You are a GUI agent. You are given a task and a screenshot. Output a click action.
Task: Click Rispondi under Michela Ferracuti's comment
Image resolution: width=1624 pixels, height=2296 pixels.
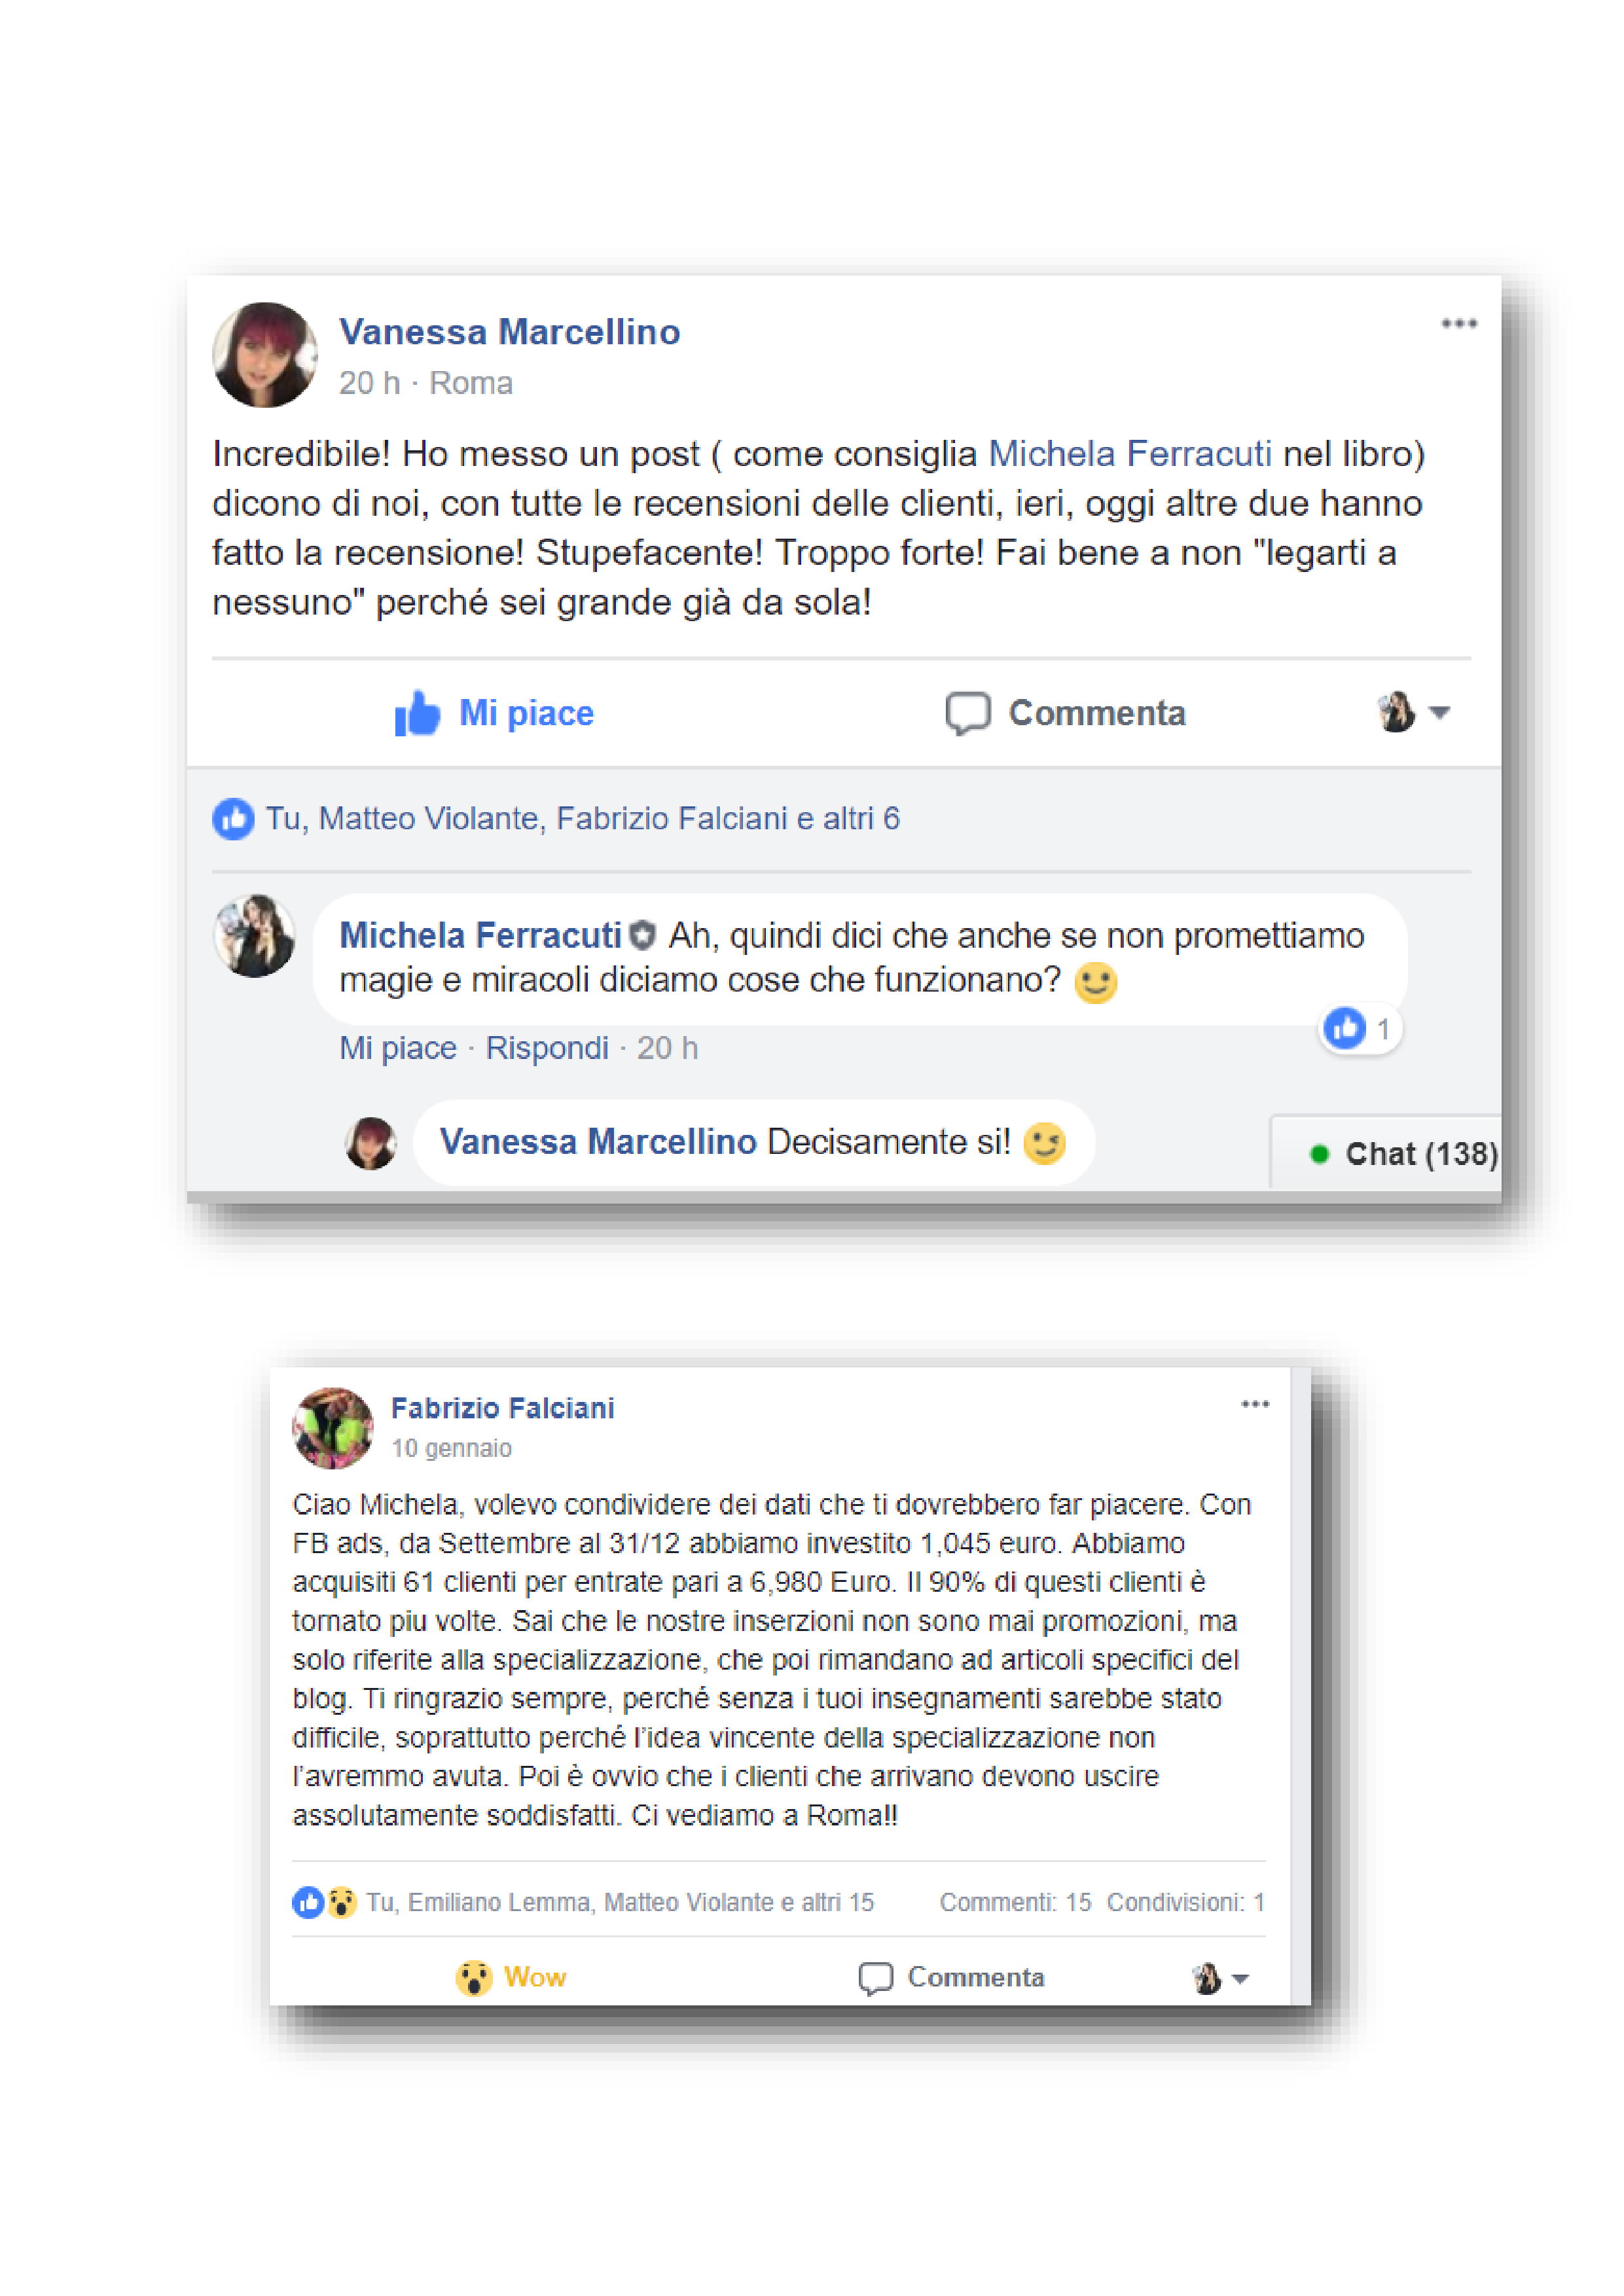click(547, 1048)
